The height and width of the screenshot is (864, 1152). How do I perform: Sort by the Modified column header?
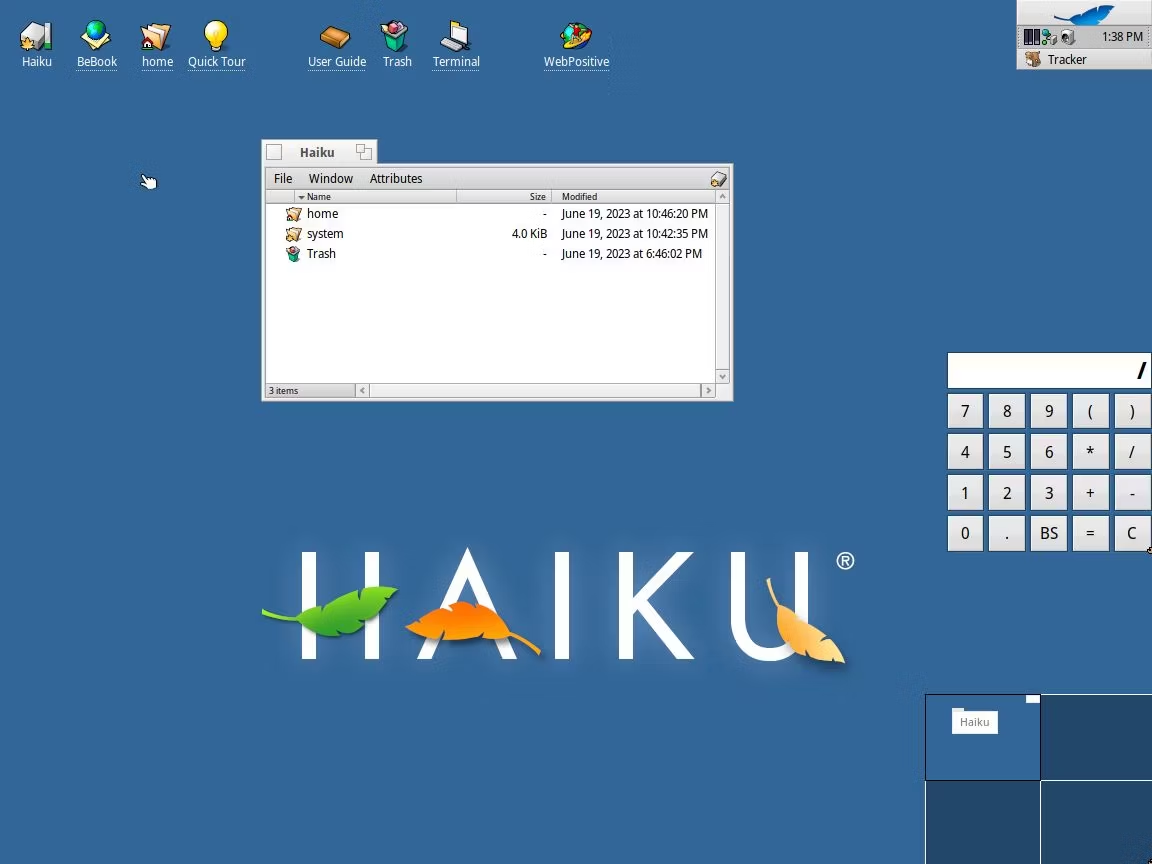(633, 197)
